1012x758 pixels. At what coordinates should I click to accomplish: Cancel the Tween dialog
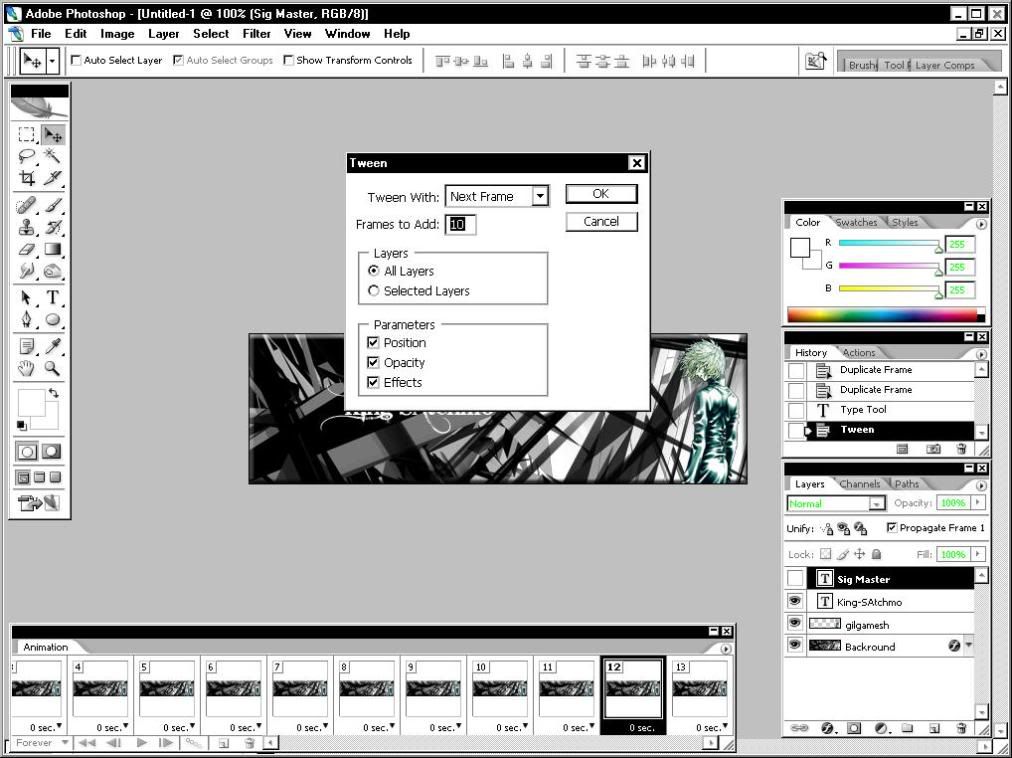tap(601, 221)
